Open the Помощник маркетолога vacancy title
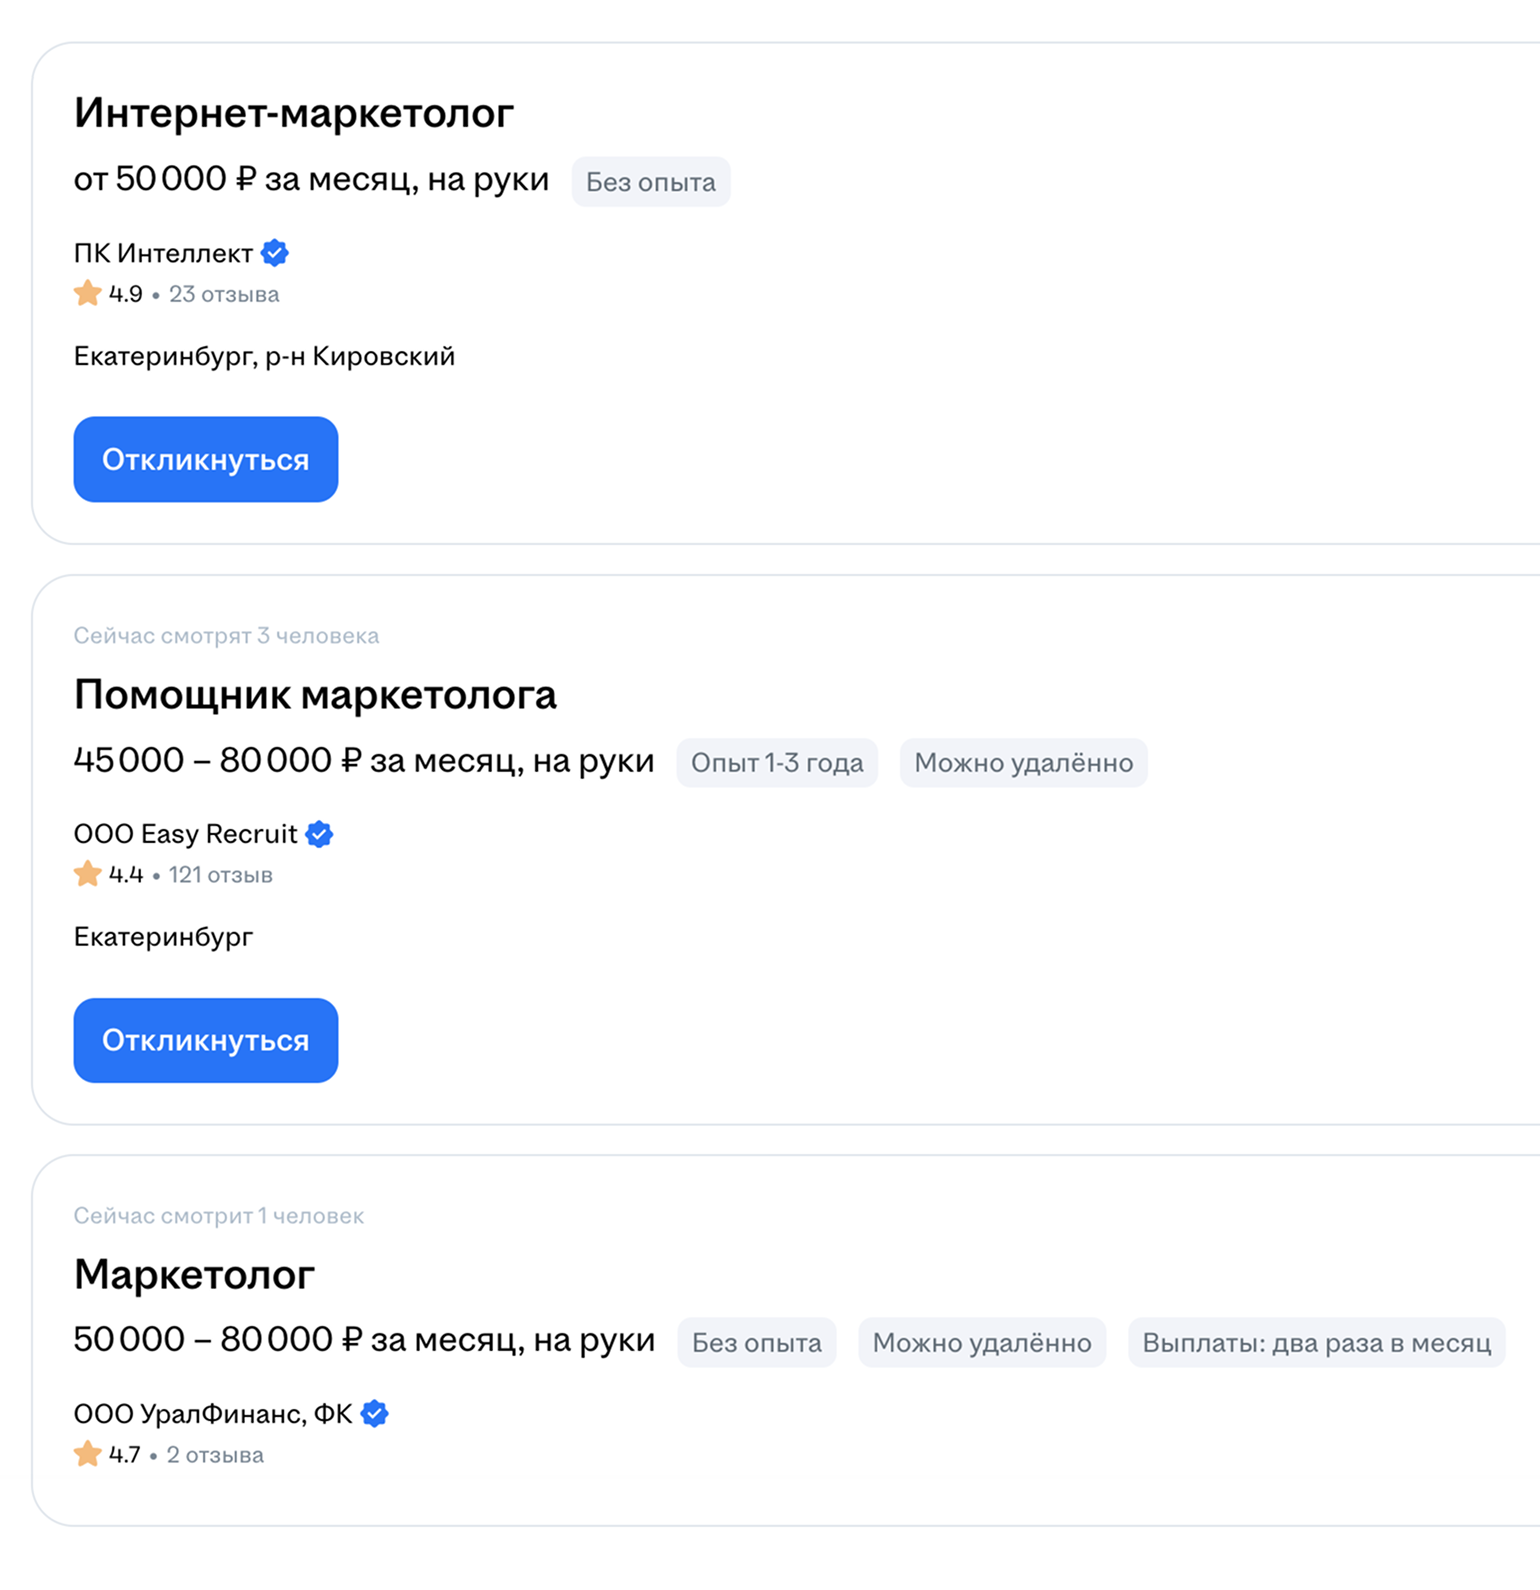 (x=316, y=694)
